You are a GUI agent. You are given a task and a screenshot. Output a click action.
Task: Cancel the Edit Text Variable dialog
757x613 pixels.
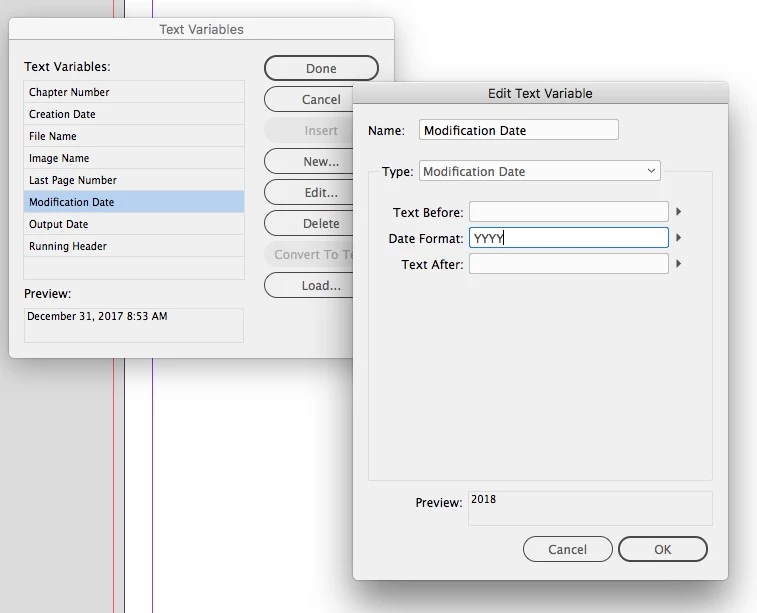click(568, 549)
